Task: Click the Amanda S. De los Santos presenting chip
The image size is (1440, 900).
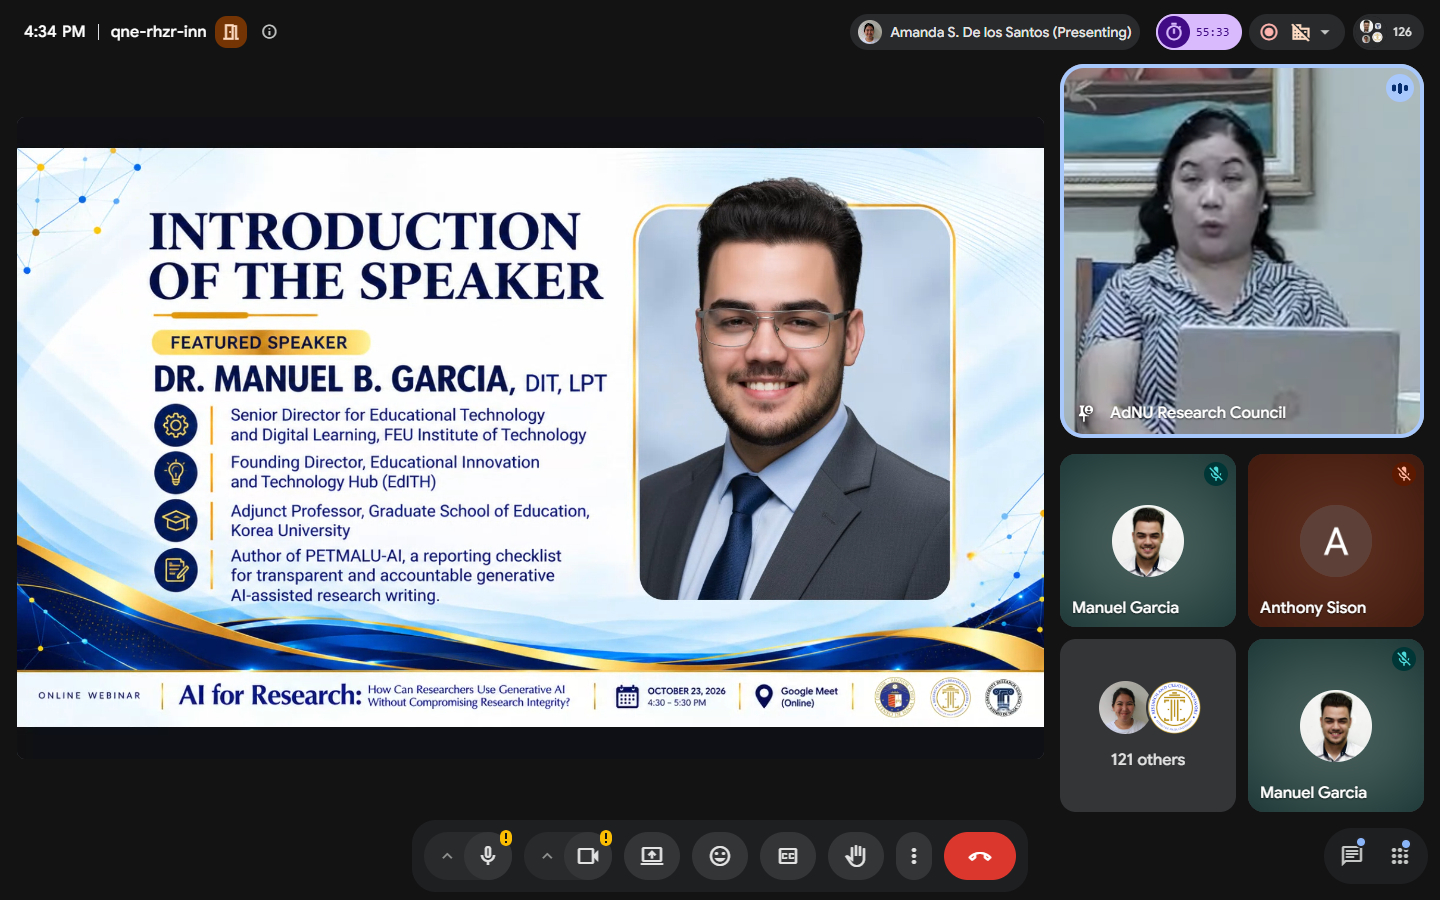Action: pos(995,32)
